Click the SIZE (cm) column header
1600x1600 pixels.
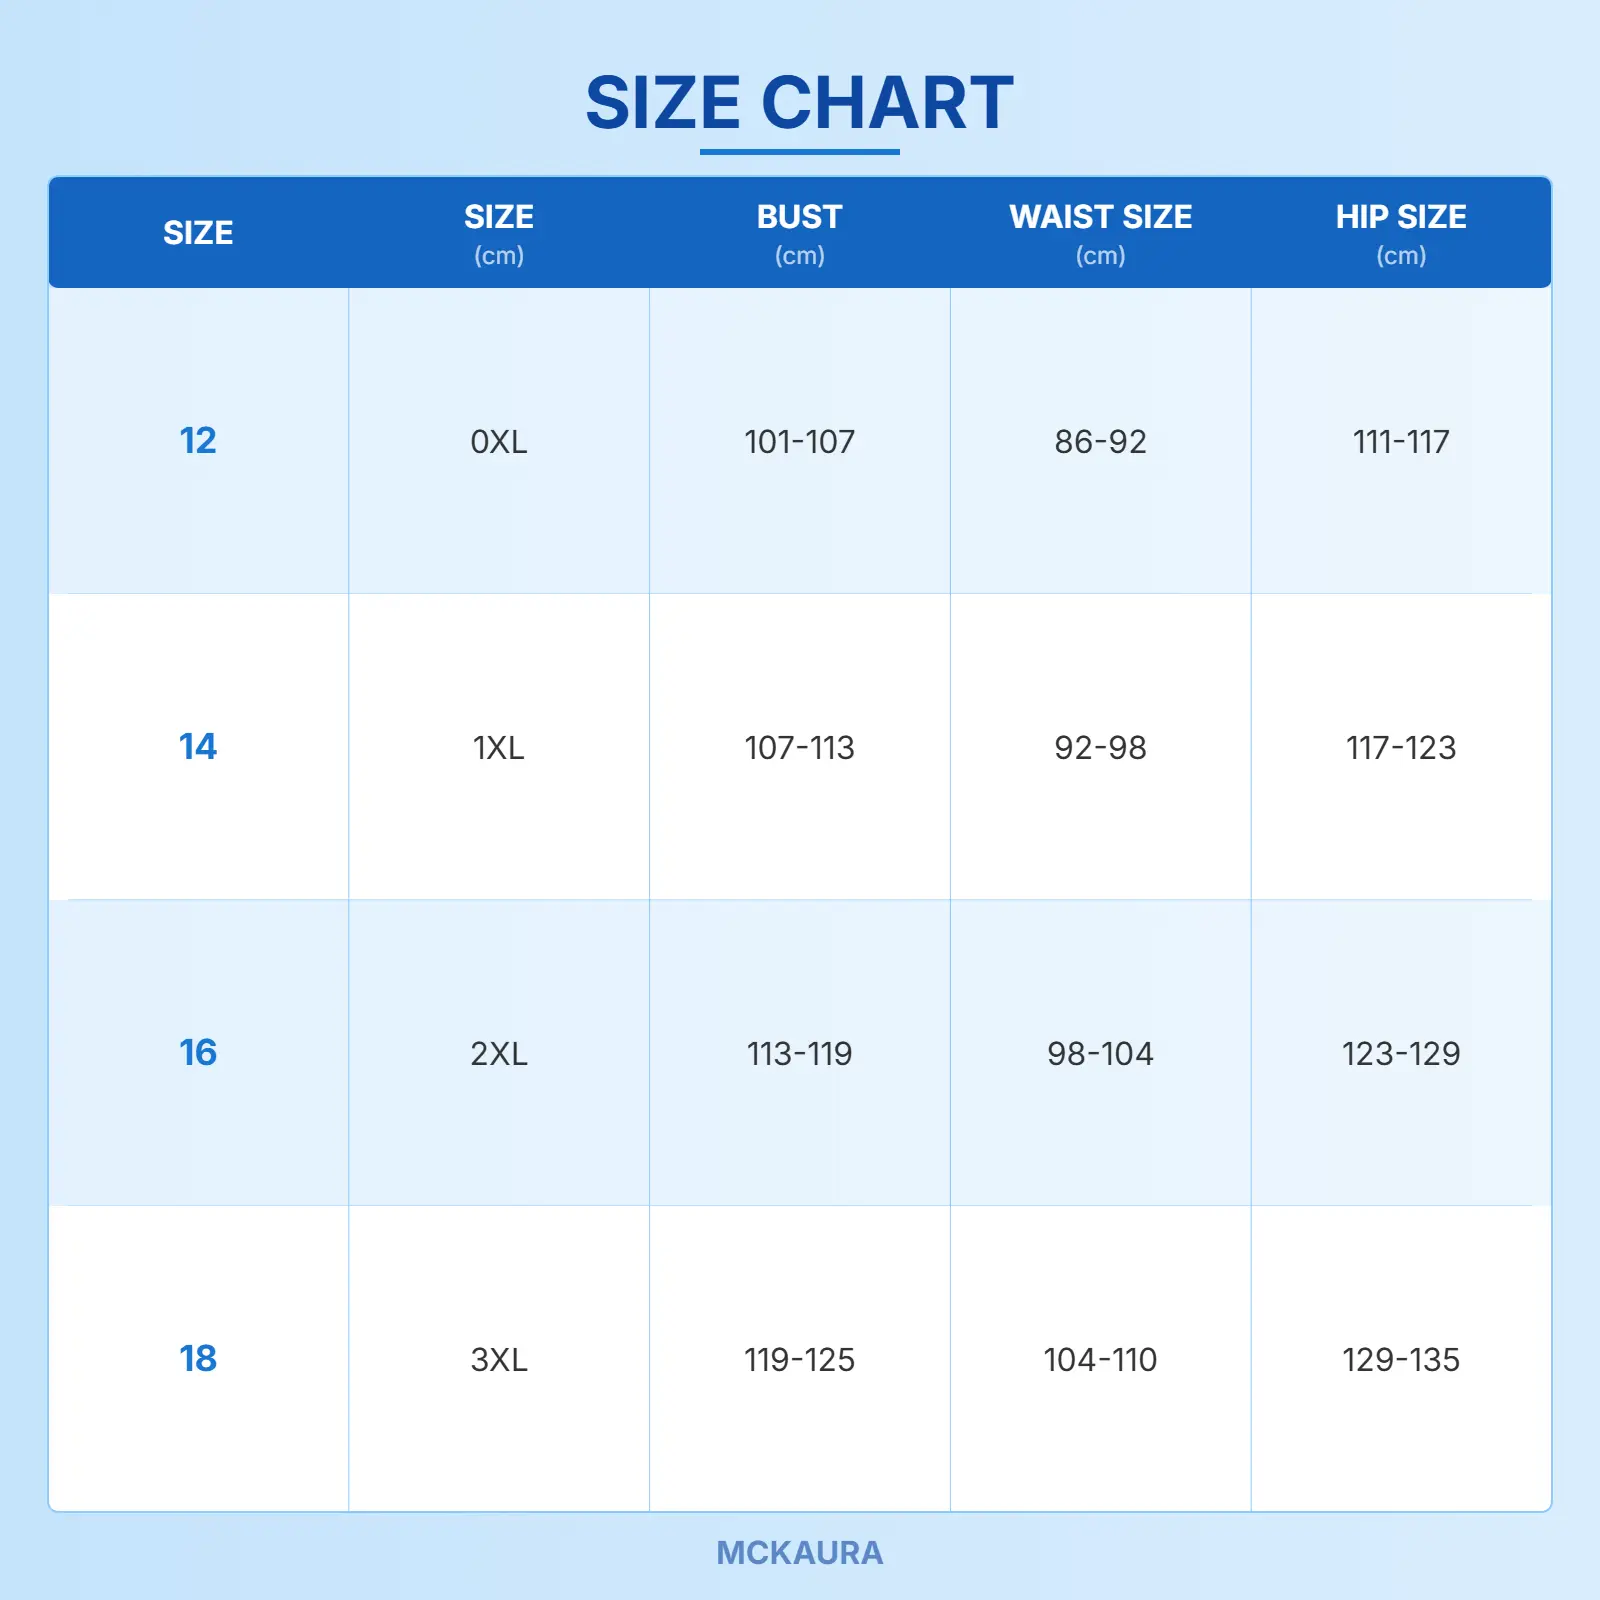498,232
